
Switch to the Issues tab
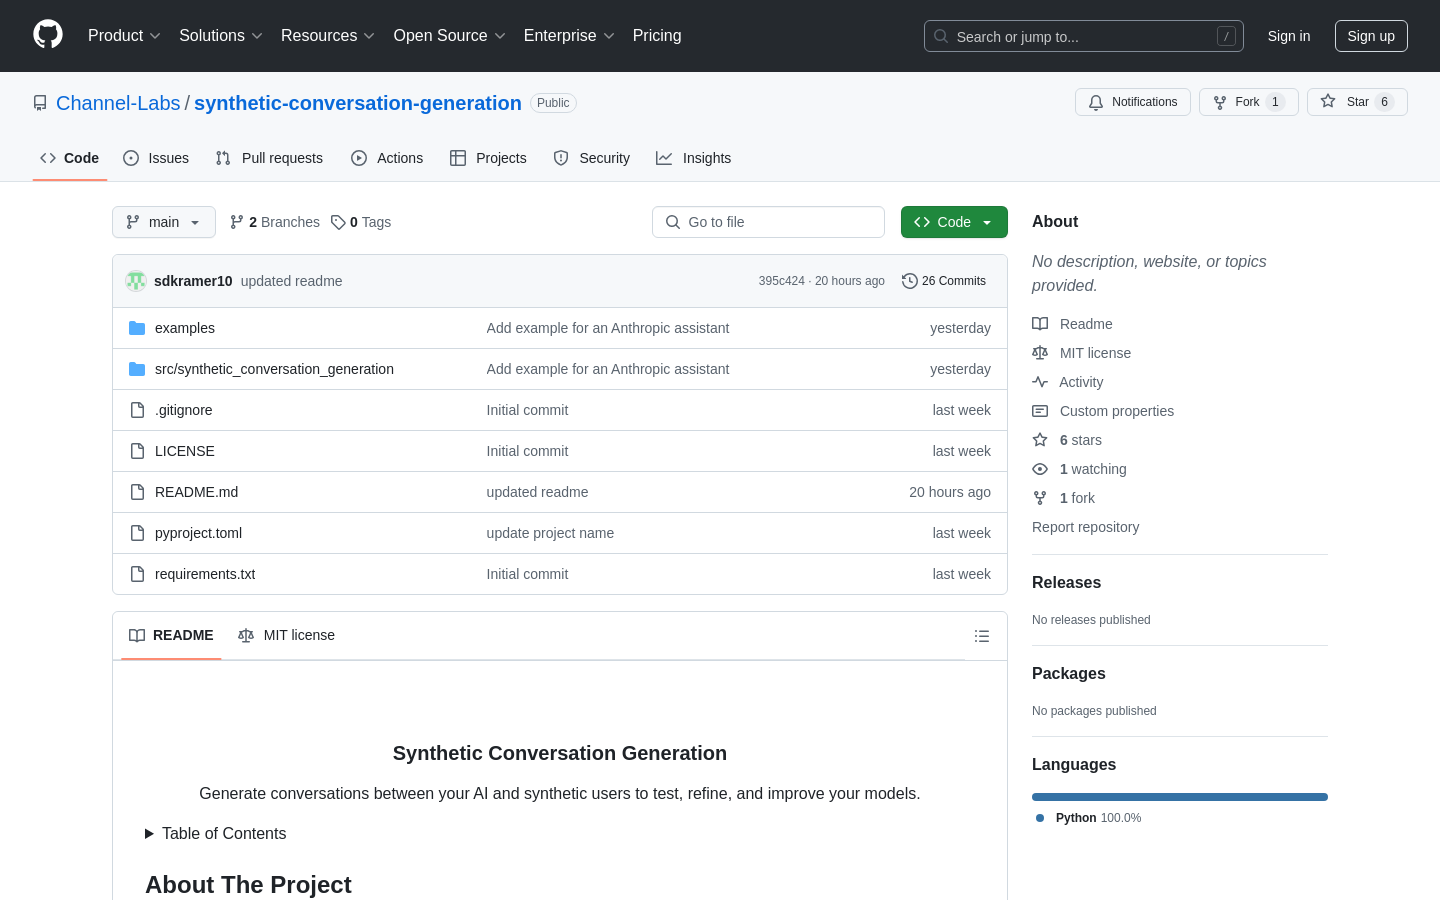pyautogui.click(x=156, y=158)
